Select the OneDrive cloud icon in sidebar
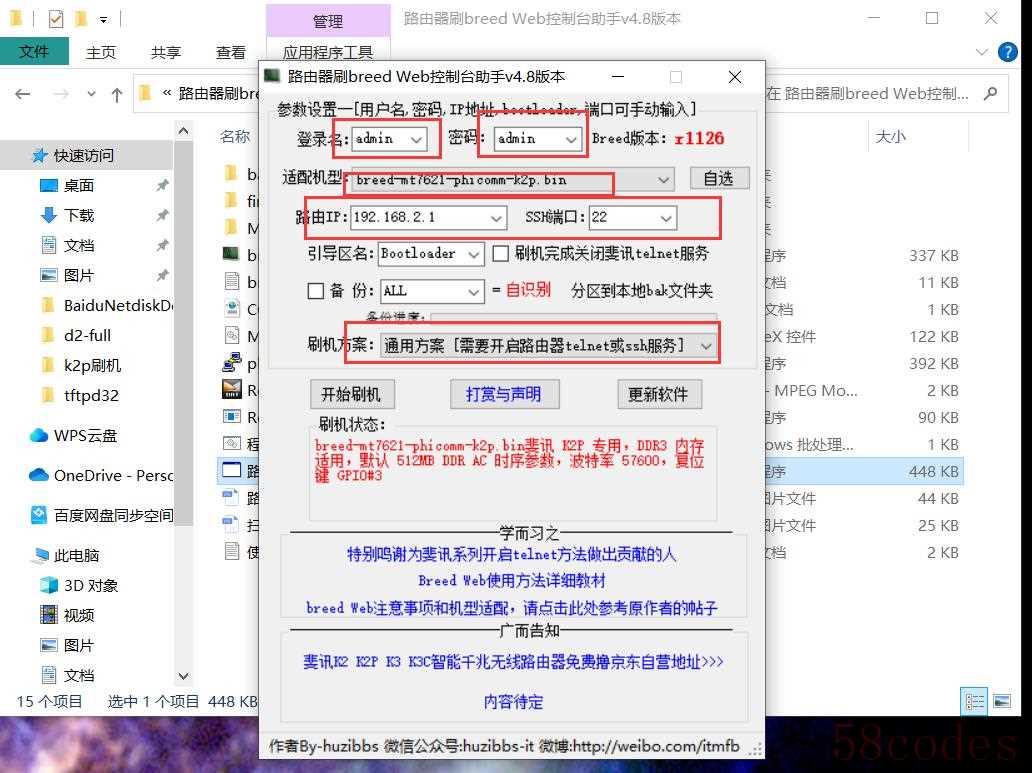This screenshot has height=773, width=1032. pyautogui.click(x=39, y=475)
